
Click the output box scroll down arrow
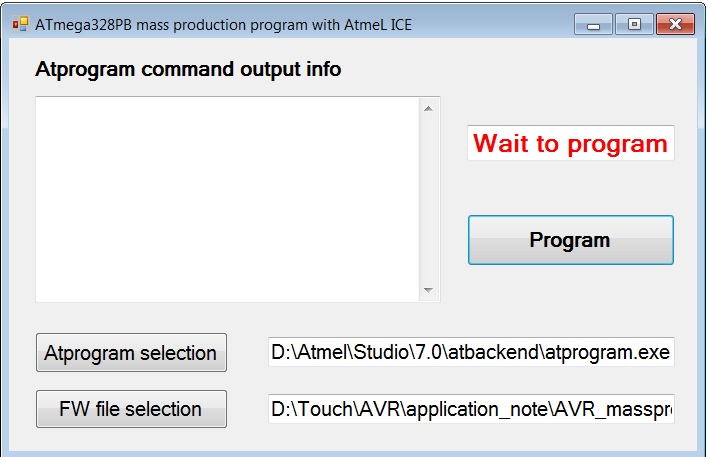(x=429, y=290)
